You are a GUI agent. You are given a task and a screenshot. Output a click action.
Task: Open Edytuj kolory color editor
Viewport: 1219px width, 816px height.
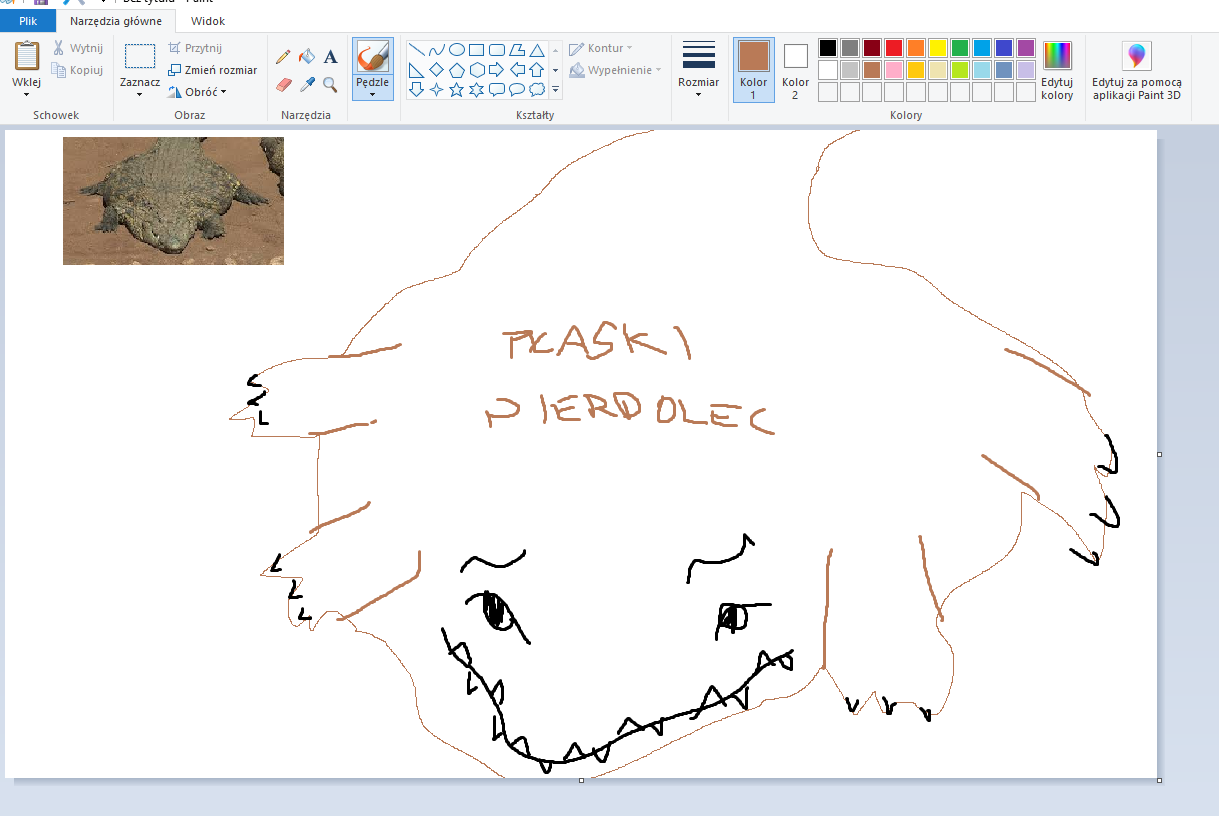click(x=1056, y=70)
